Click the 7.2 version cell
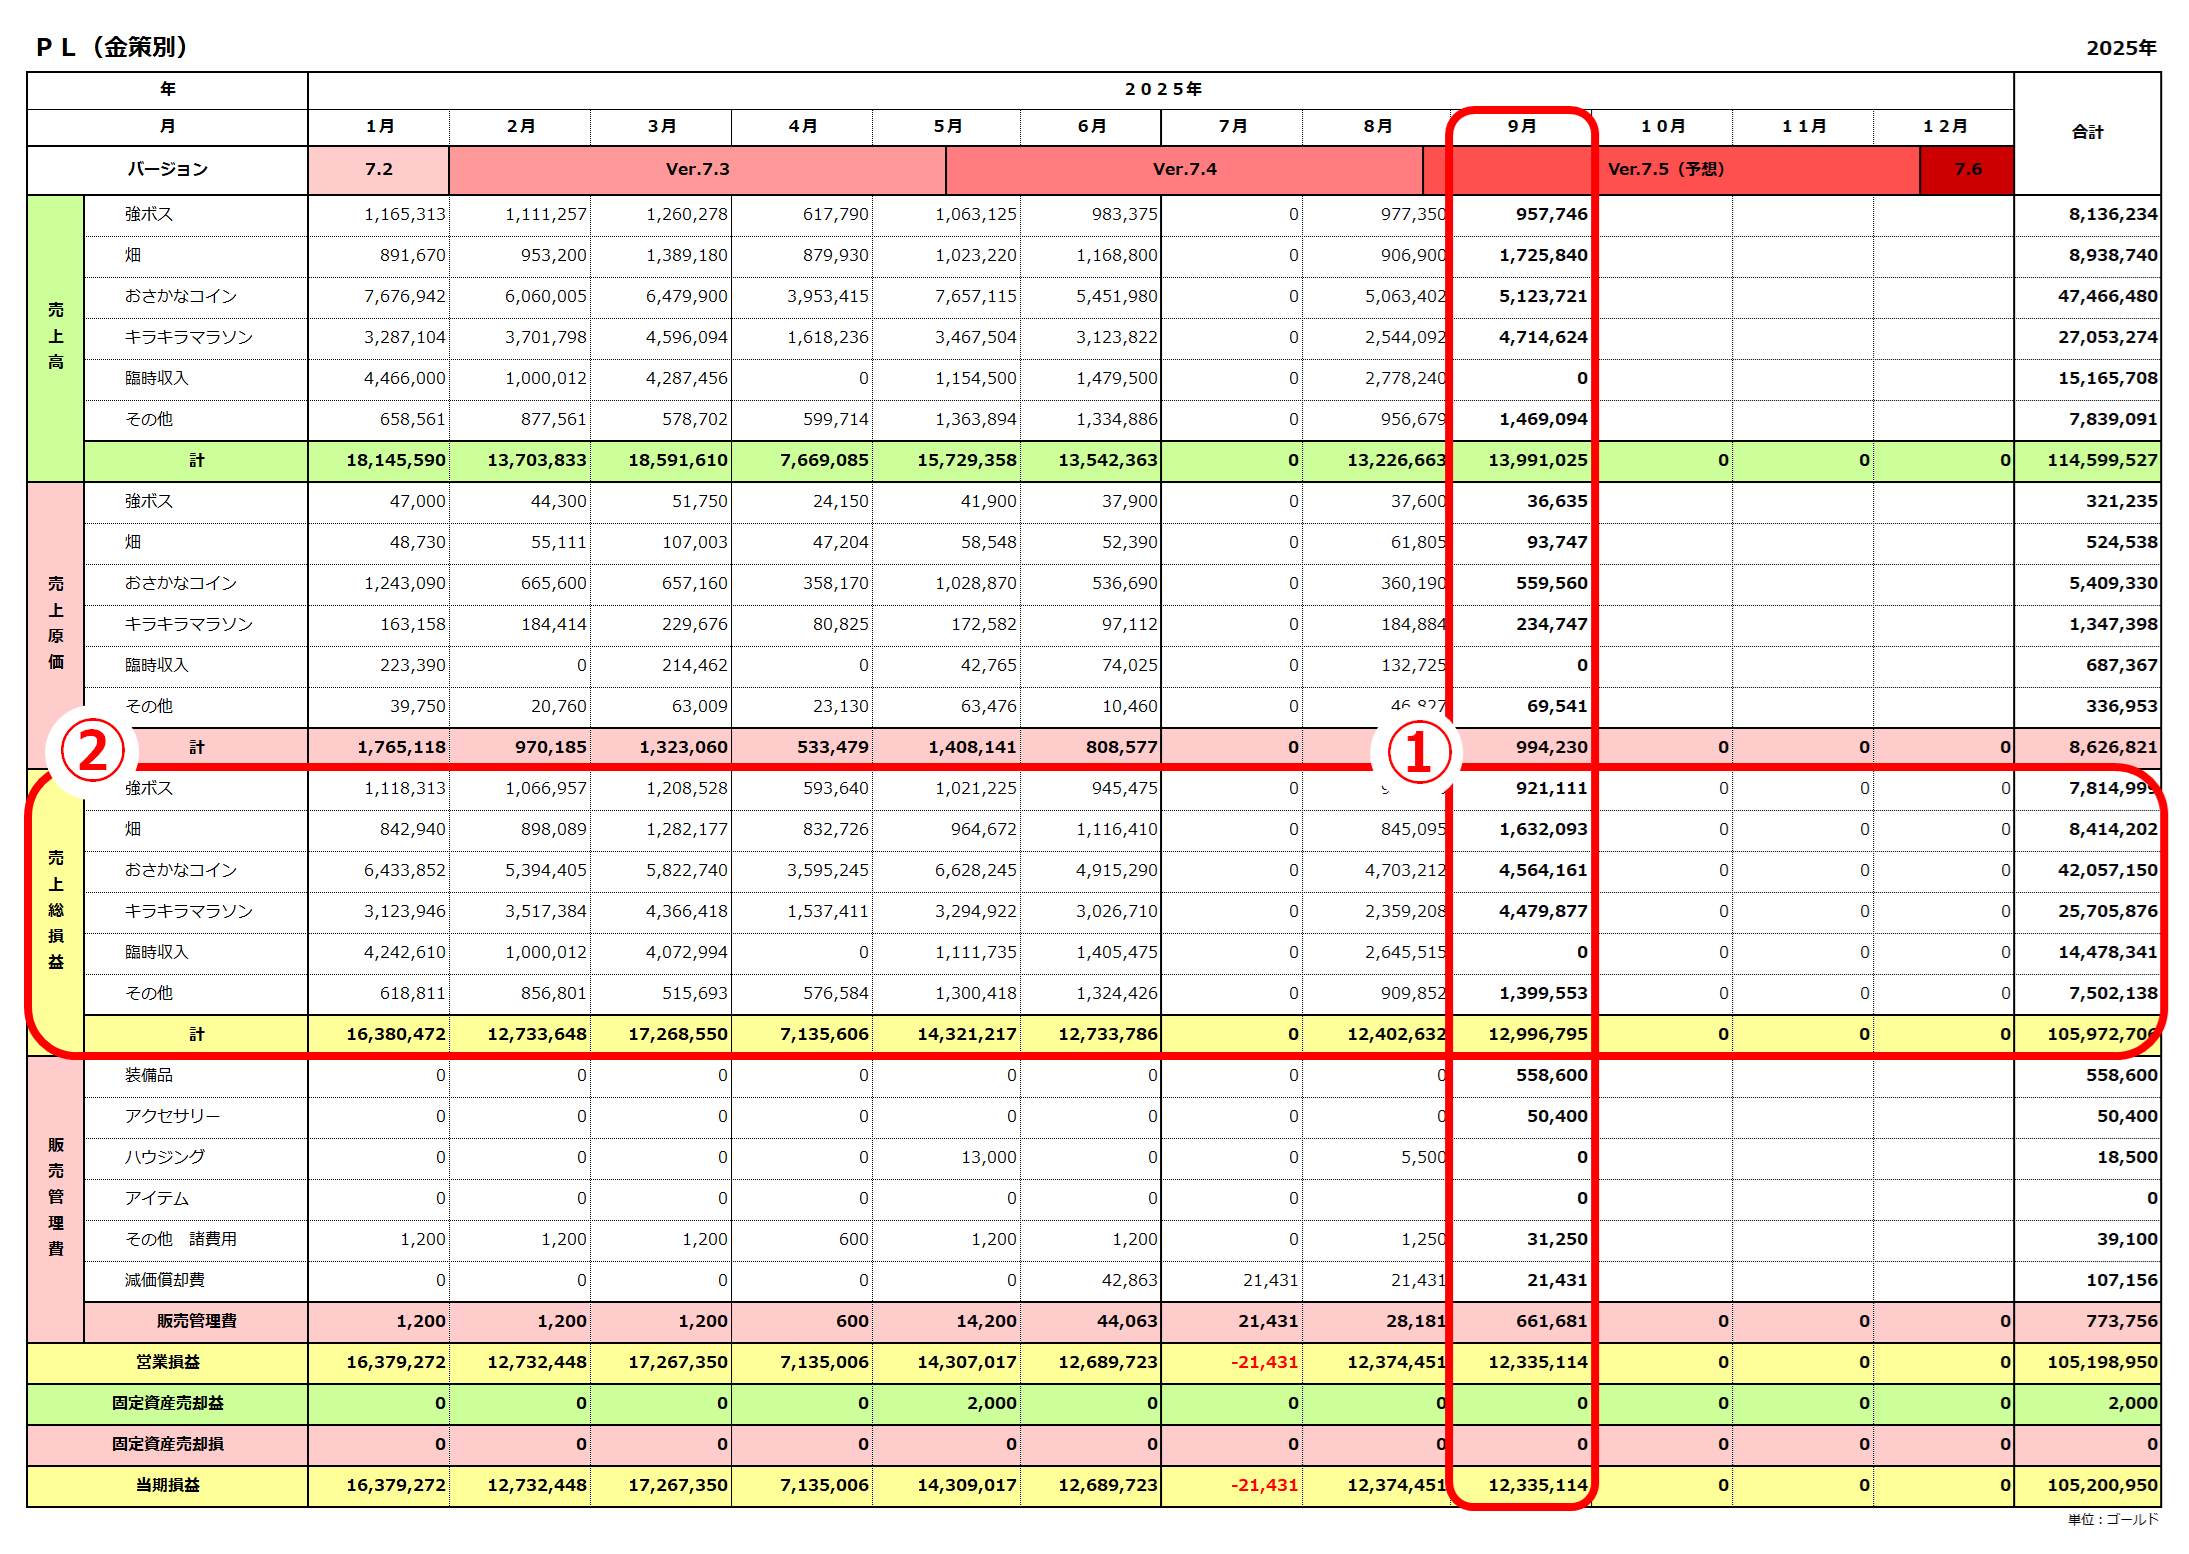Viewport: 2189px width, 1554px height. pyautogui.click(x=378, y=169)
